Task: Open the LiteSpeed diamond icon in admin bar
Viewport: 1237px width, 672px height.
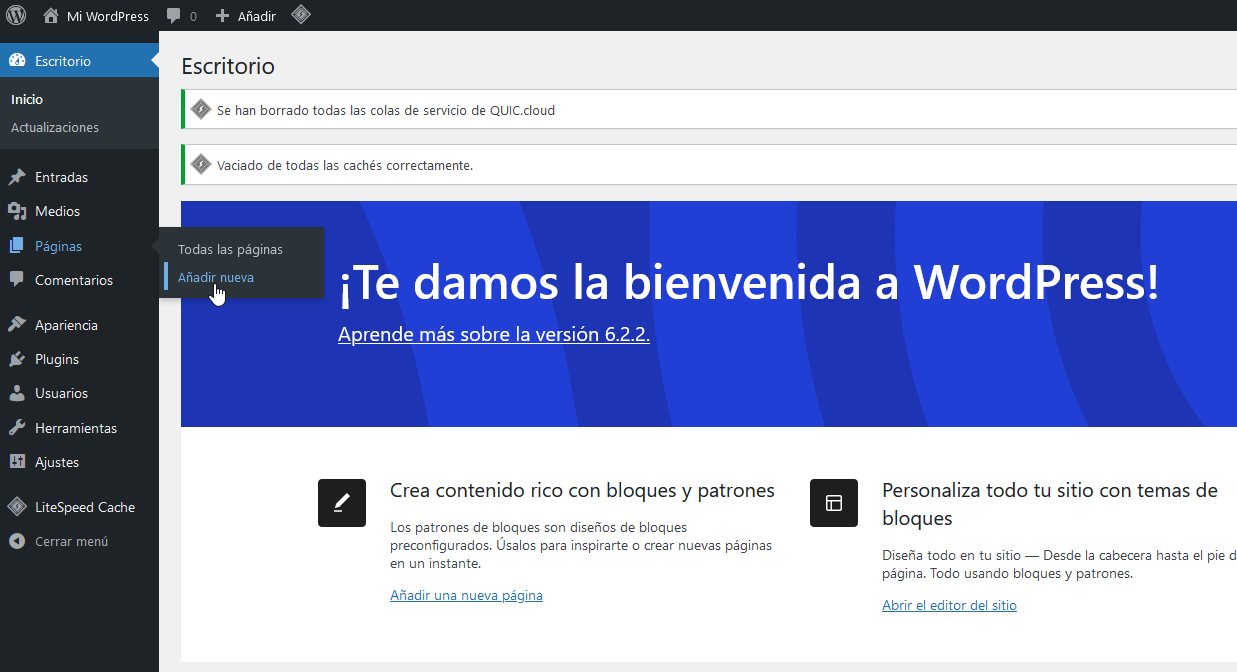Action: point(300,15)
